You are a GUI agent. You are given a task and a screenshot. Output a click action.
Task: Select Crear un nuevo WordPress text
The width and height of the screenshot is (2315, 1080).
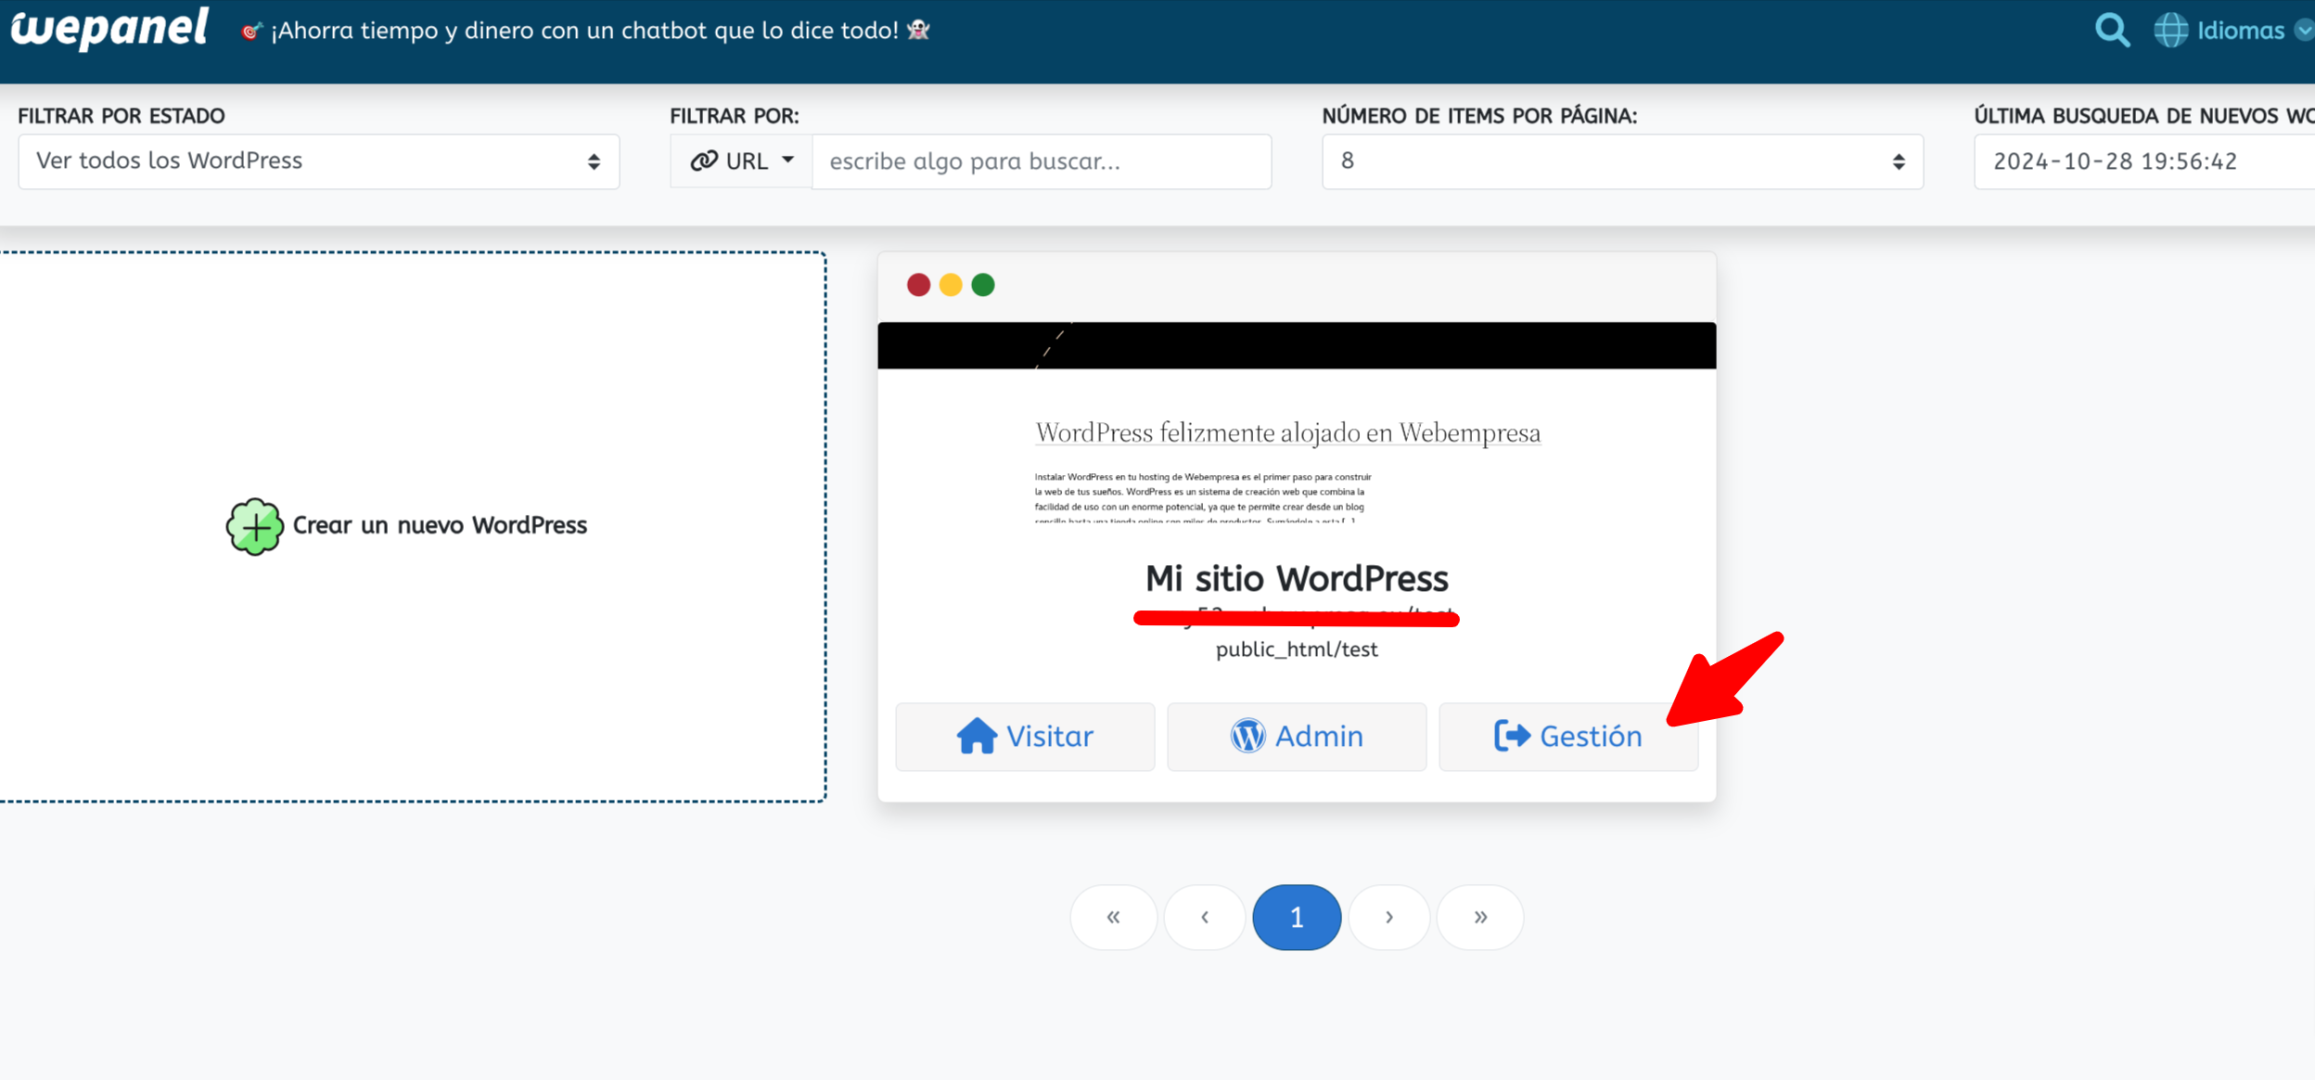pos(440,525)
